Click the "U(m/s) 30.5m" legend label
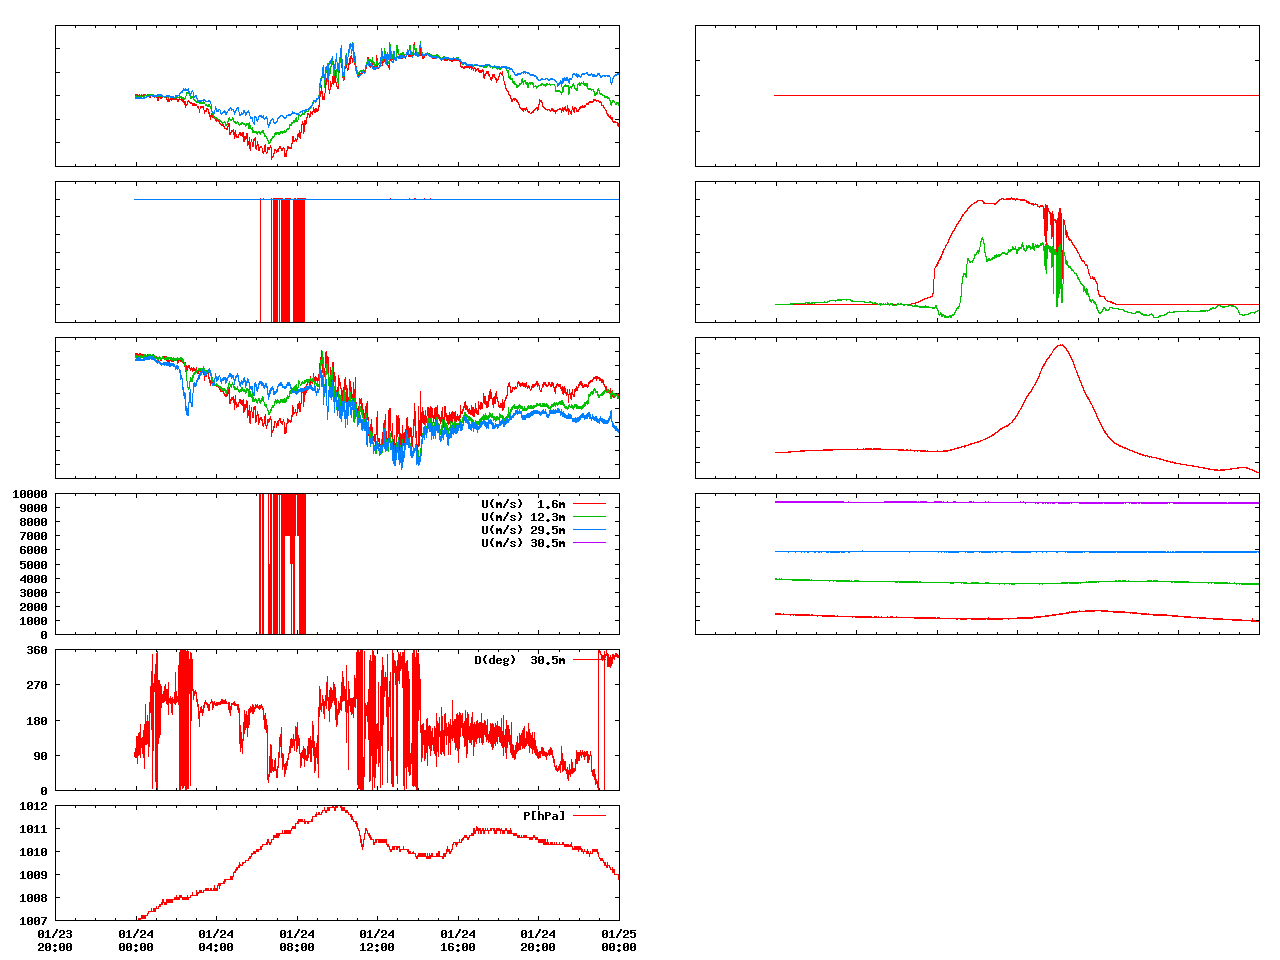Image resolution: width=1280 pixels, height=960 pixels. pos(523,543)
